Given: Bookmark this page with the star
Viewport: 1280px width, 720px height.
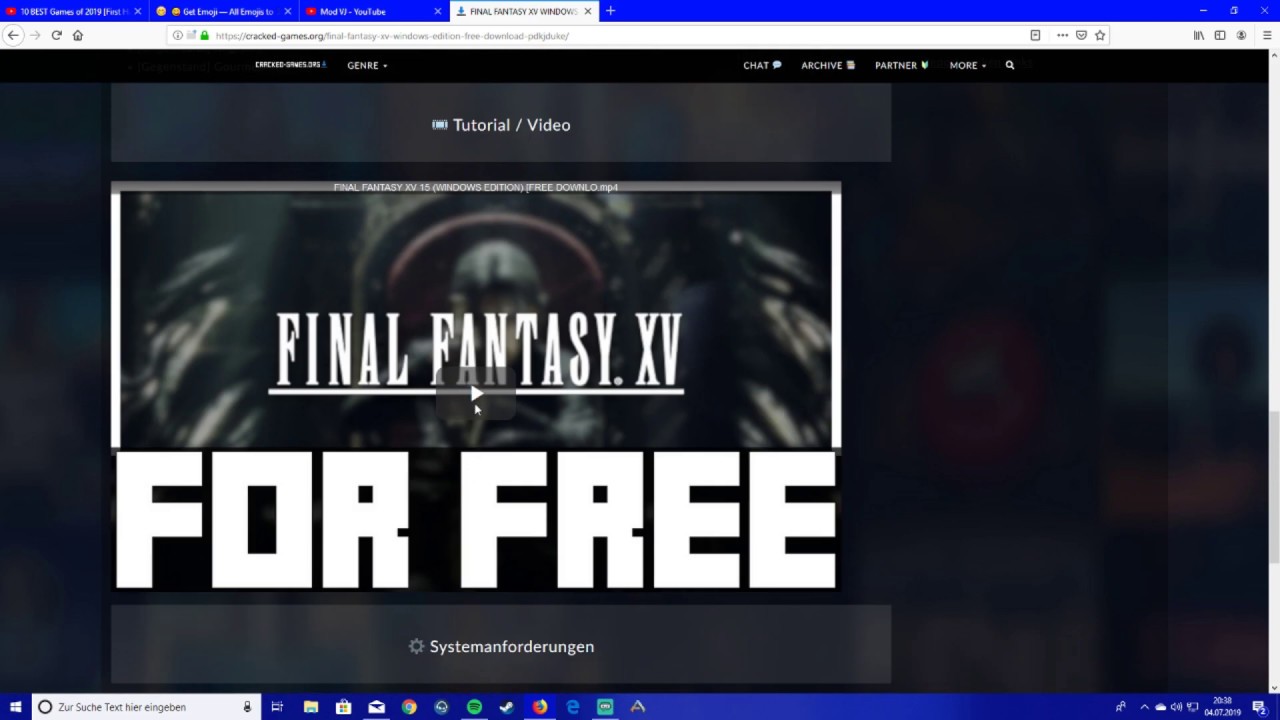Looking at the screenshot, I should point(1100,35).
